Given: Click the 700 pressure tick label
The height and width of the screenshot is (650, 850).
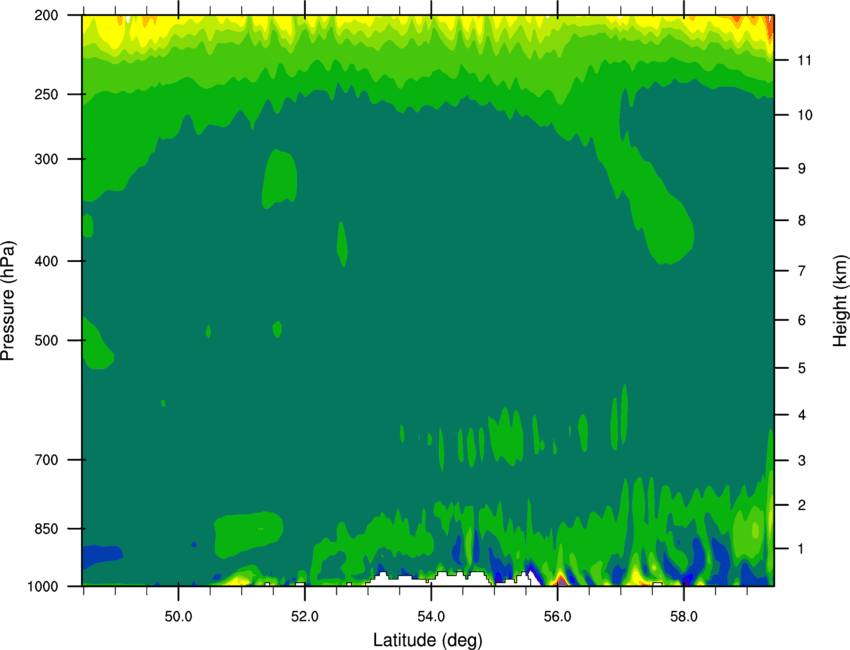Looking at the screenshot, I should click(46, 460).
